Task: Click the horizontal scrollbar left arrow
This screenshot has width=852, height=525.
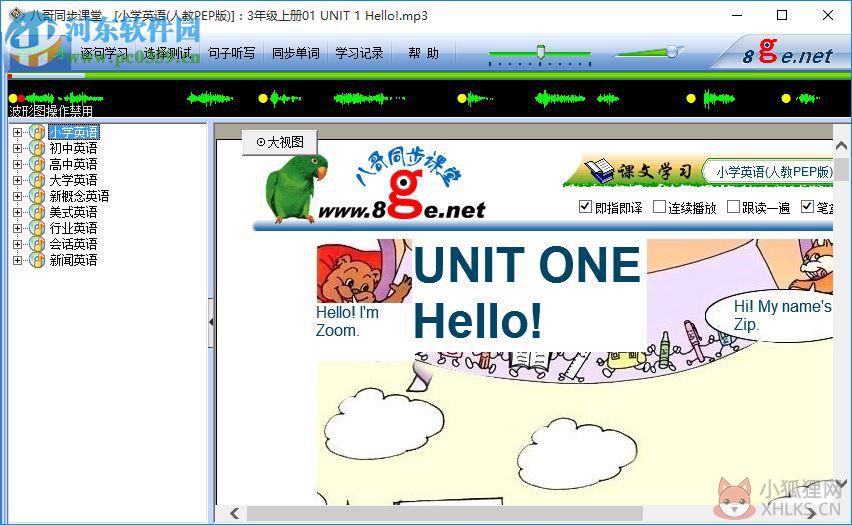Action: coord(235,513)
